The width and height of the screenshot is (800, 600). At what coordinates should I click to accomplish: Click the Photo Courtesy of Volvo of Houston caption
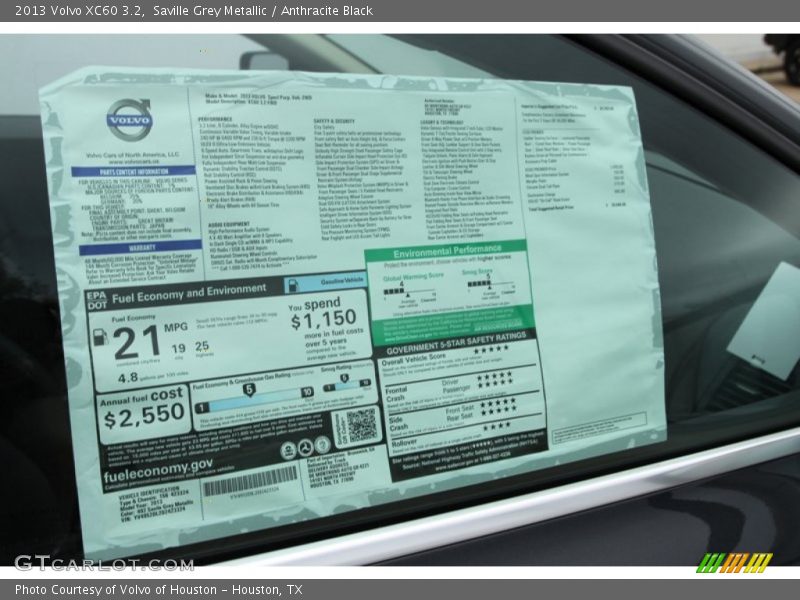[x=158, y=590]
